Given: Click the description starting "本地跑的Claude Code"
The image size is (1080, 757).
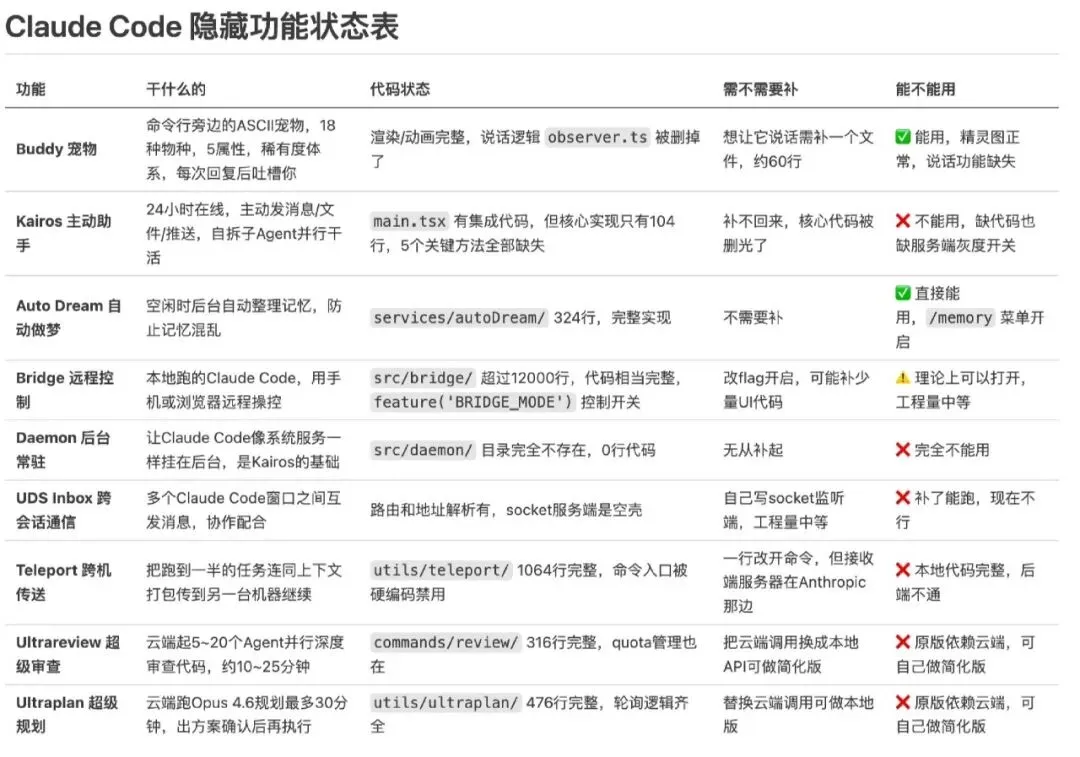Looking at the screenshot, I should 243,390.
